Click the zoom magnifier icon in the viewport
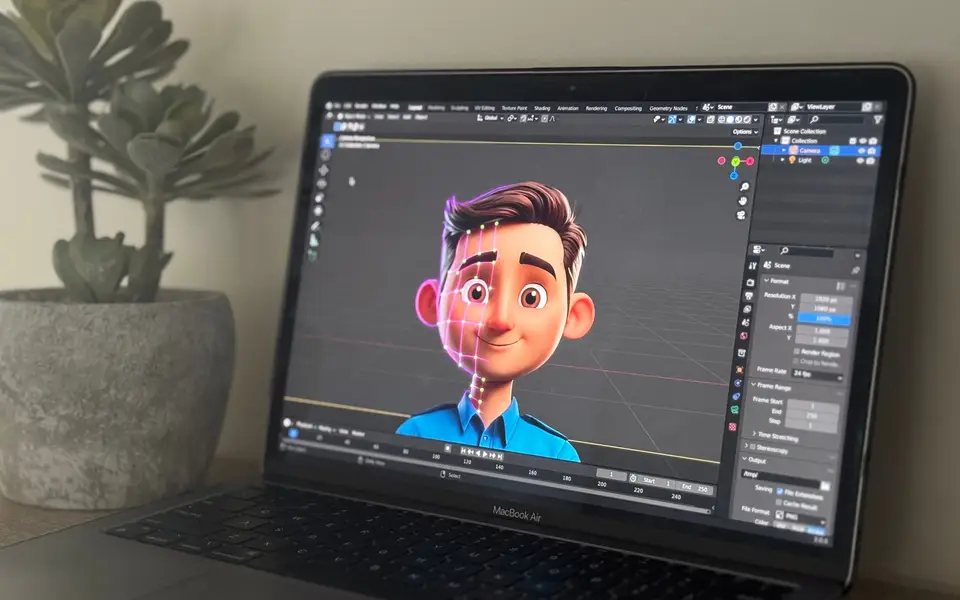960x600 pixels. pyautogui.click(x=744, y=187)
